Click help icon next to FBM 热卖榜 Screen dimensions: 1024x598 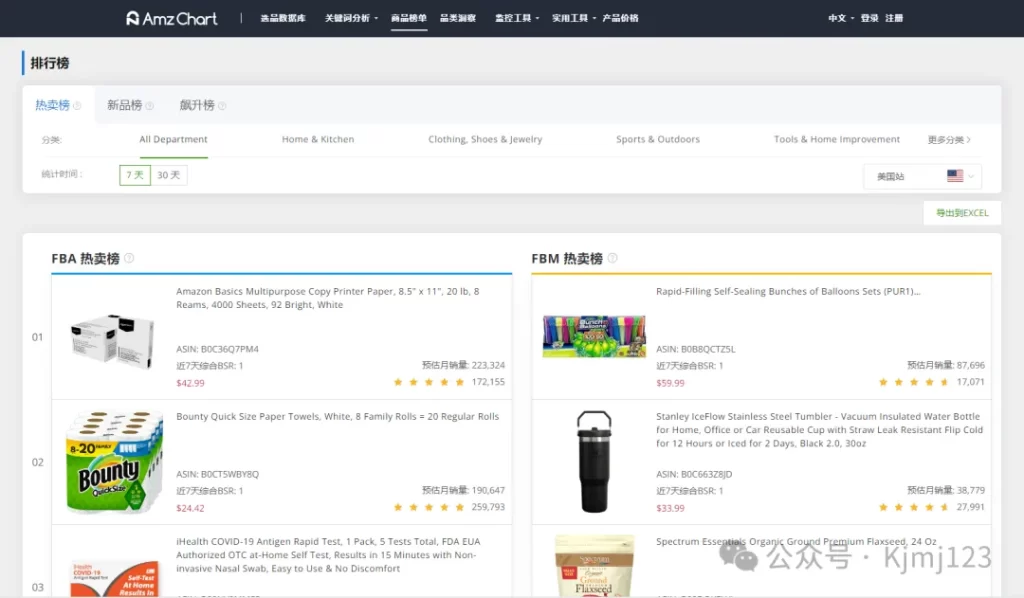(x=613, y=258)
